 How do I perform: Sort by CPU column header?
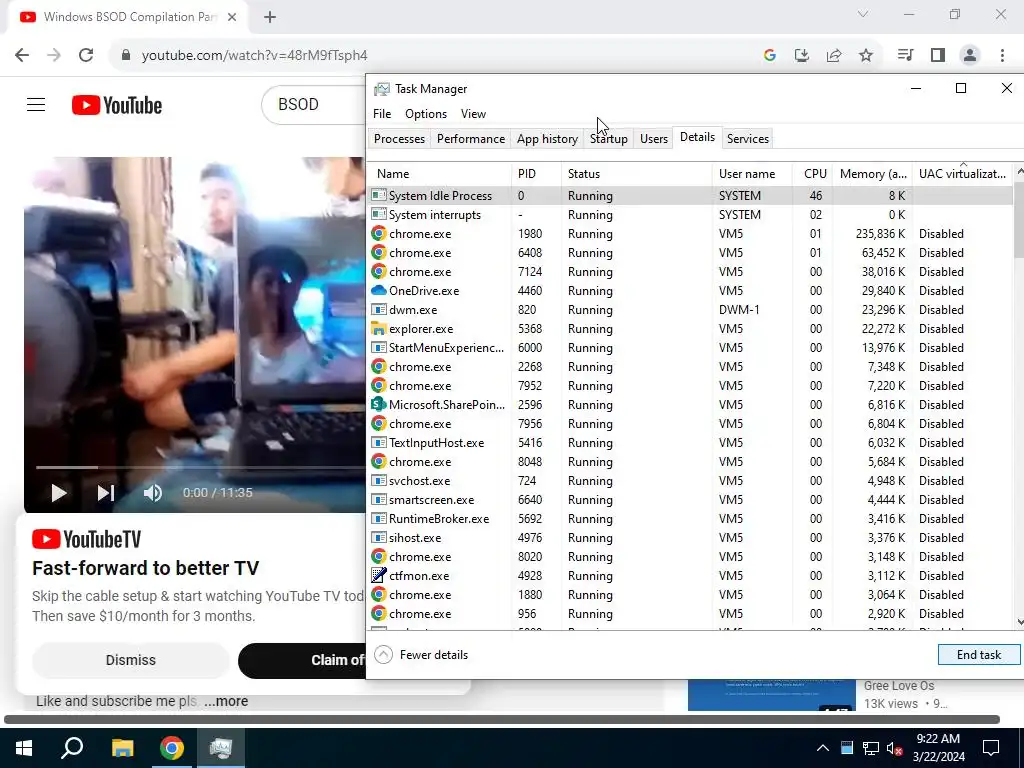812,174
